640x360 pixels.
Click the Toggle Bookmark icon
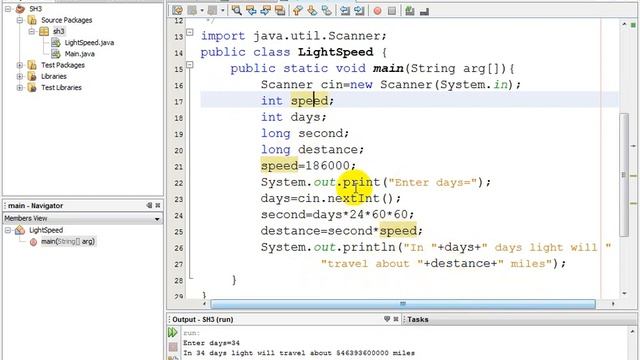tap(327, 11)
